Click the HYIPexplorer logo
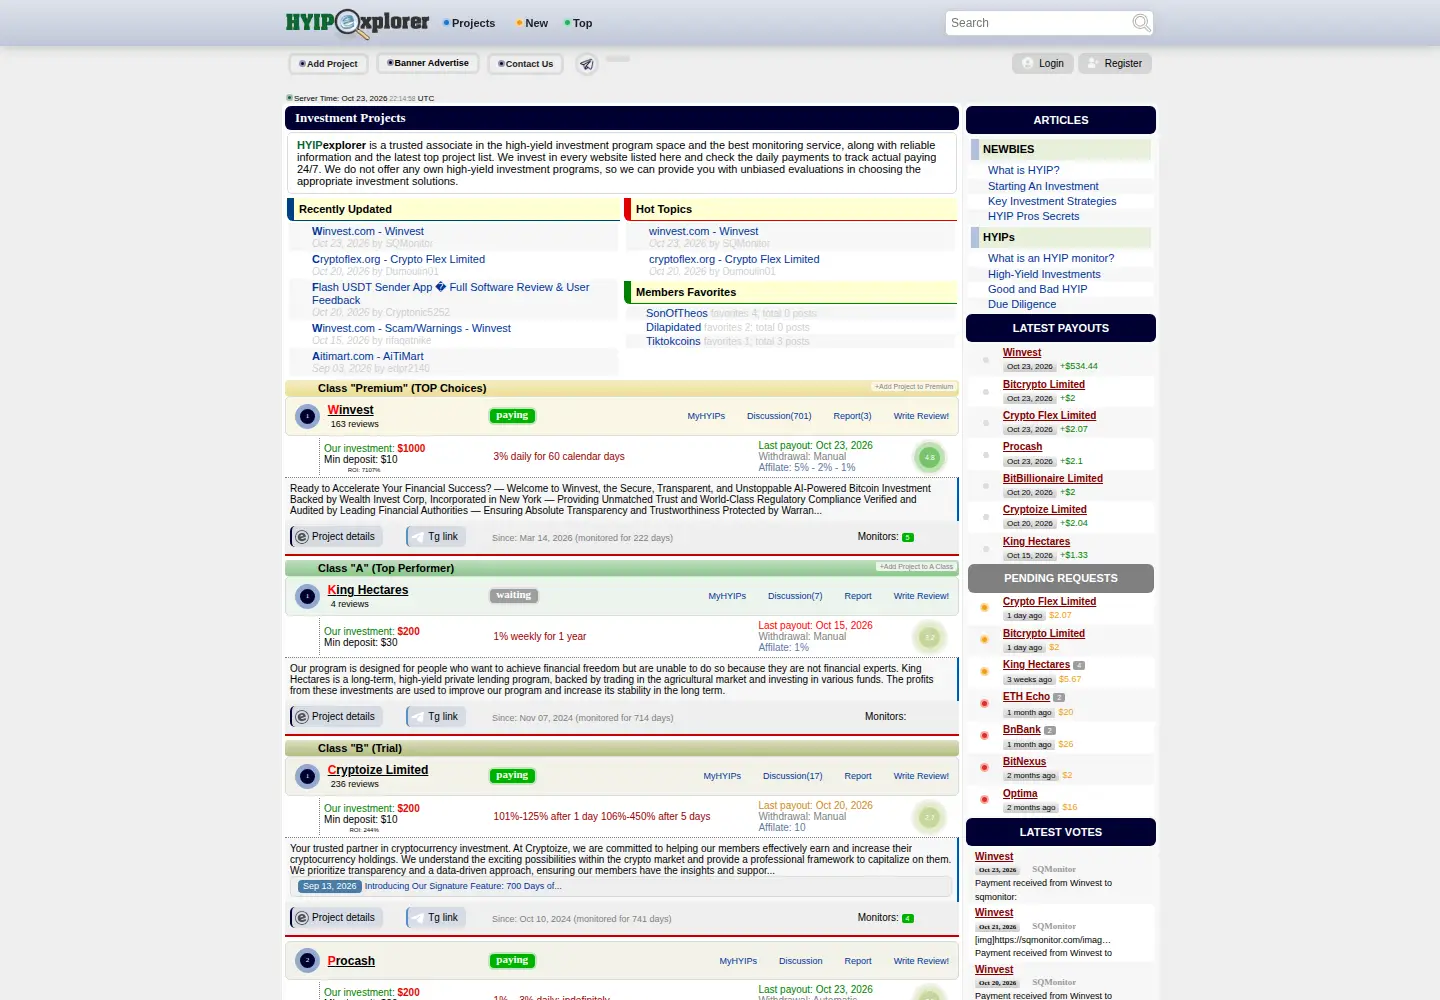The height and width of the screenshot is (1000, 1440). (x=357, y=22)
